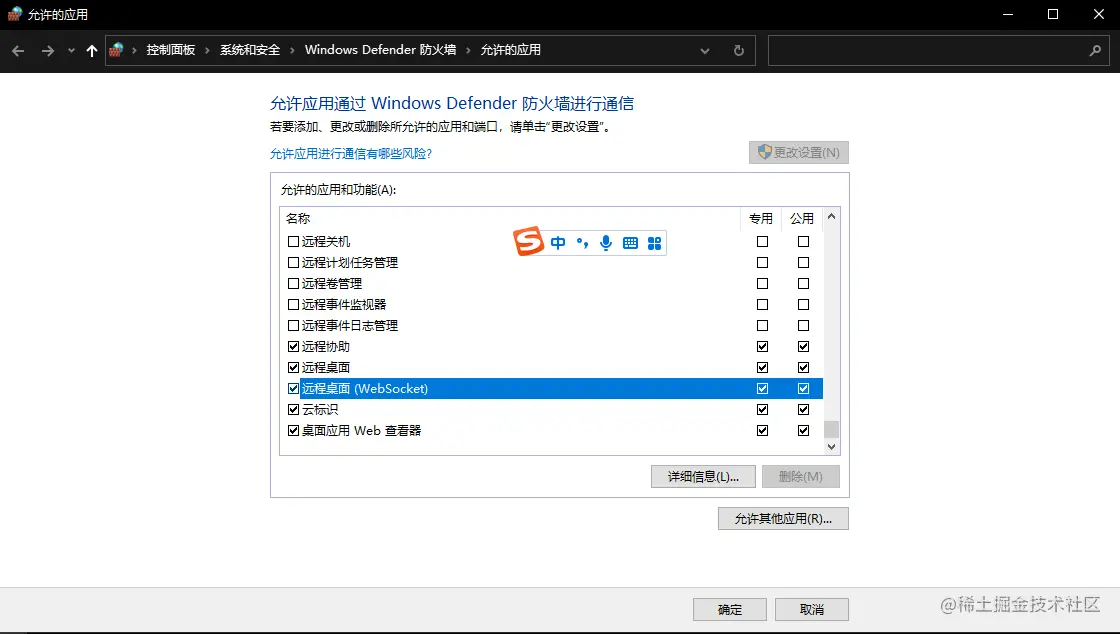Click the Sogou voice input microphone
Screen dimensions: 1120x634
click(x=606, y=243)
